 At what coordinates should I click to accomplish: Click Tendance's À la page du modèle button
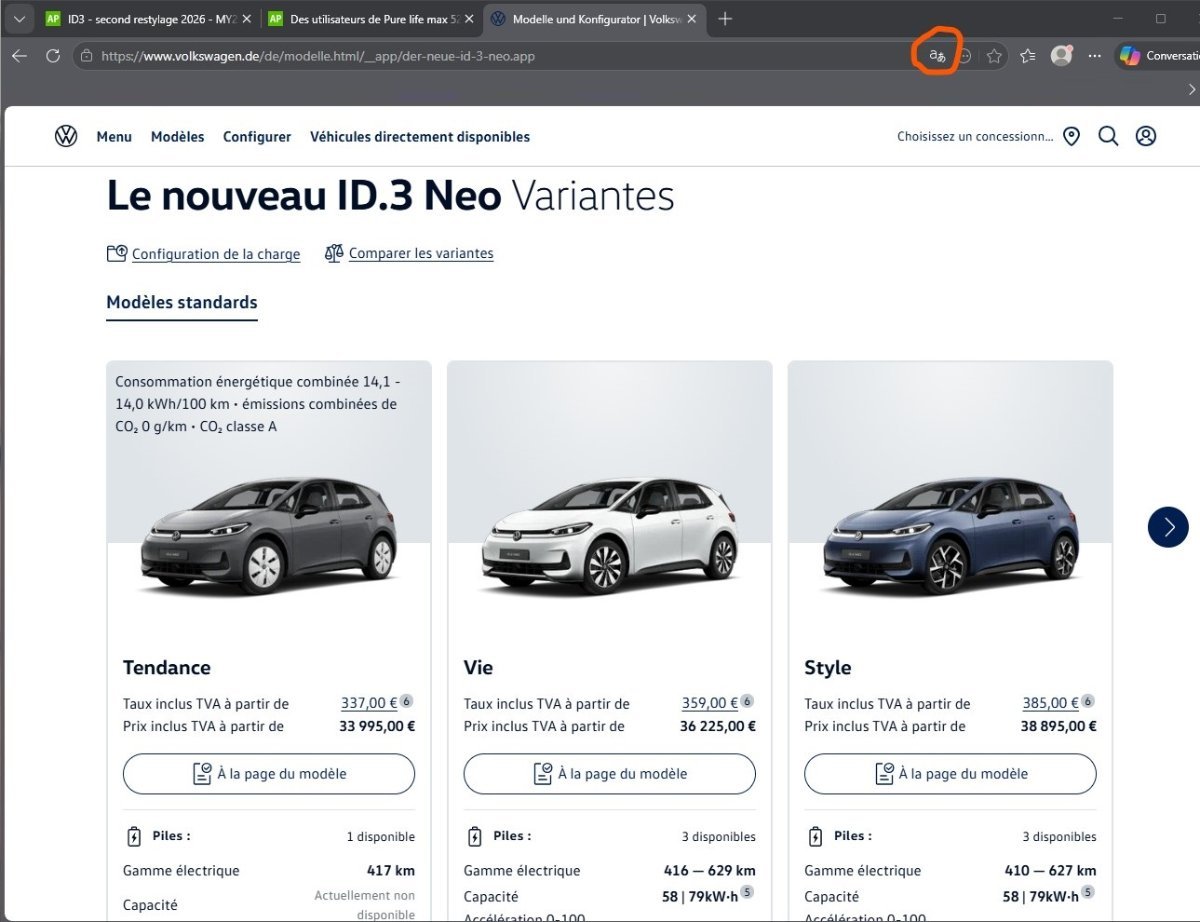(269, 774)
